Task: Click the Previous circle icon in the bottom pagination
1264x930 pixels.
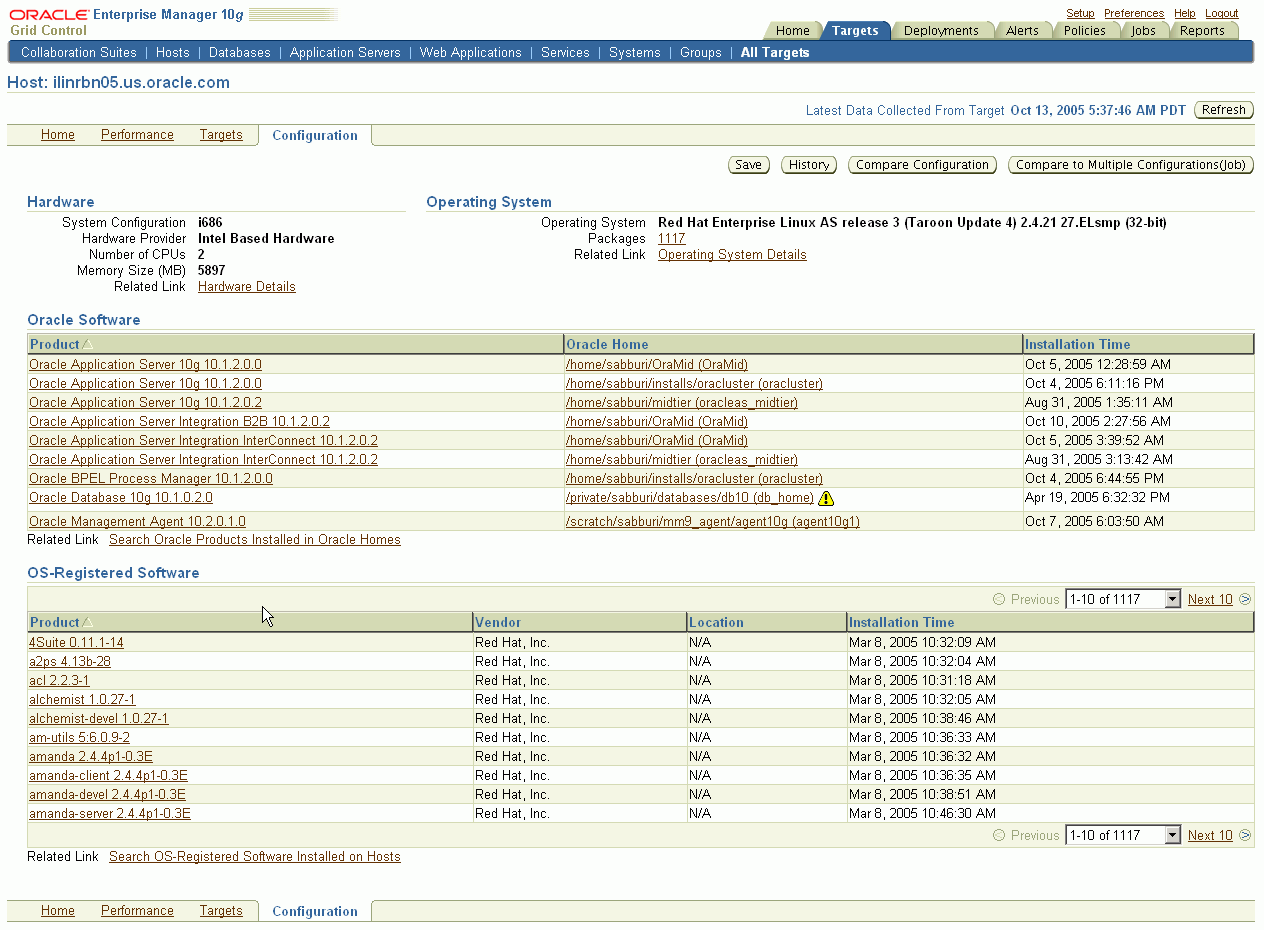Action: pyautogui.click(x=998, y=835)
